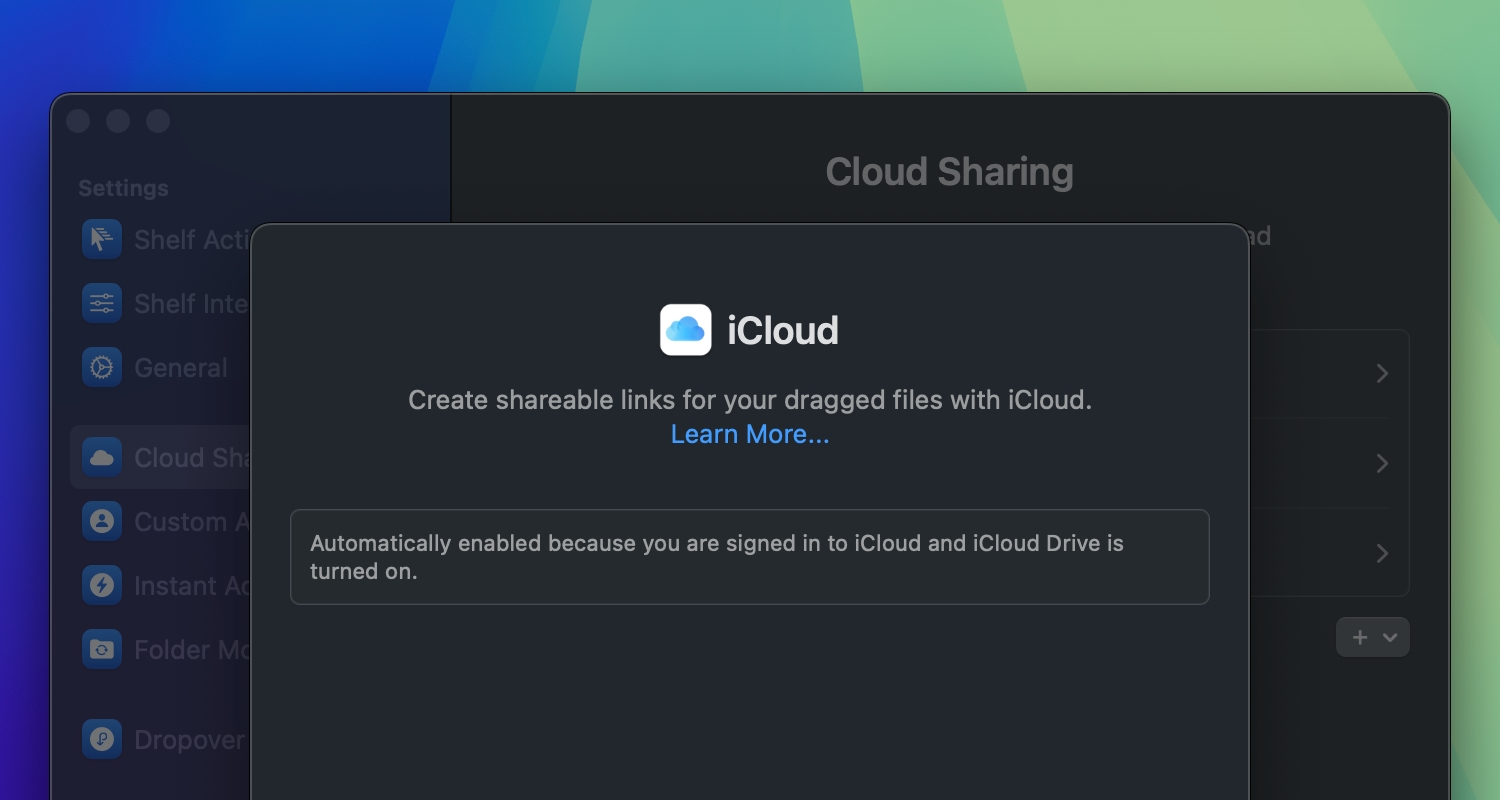The image size is (1500, 800).
Task: Open Custom Actions via its person icon
Action: (x=102, y=521)
